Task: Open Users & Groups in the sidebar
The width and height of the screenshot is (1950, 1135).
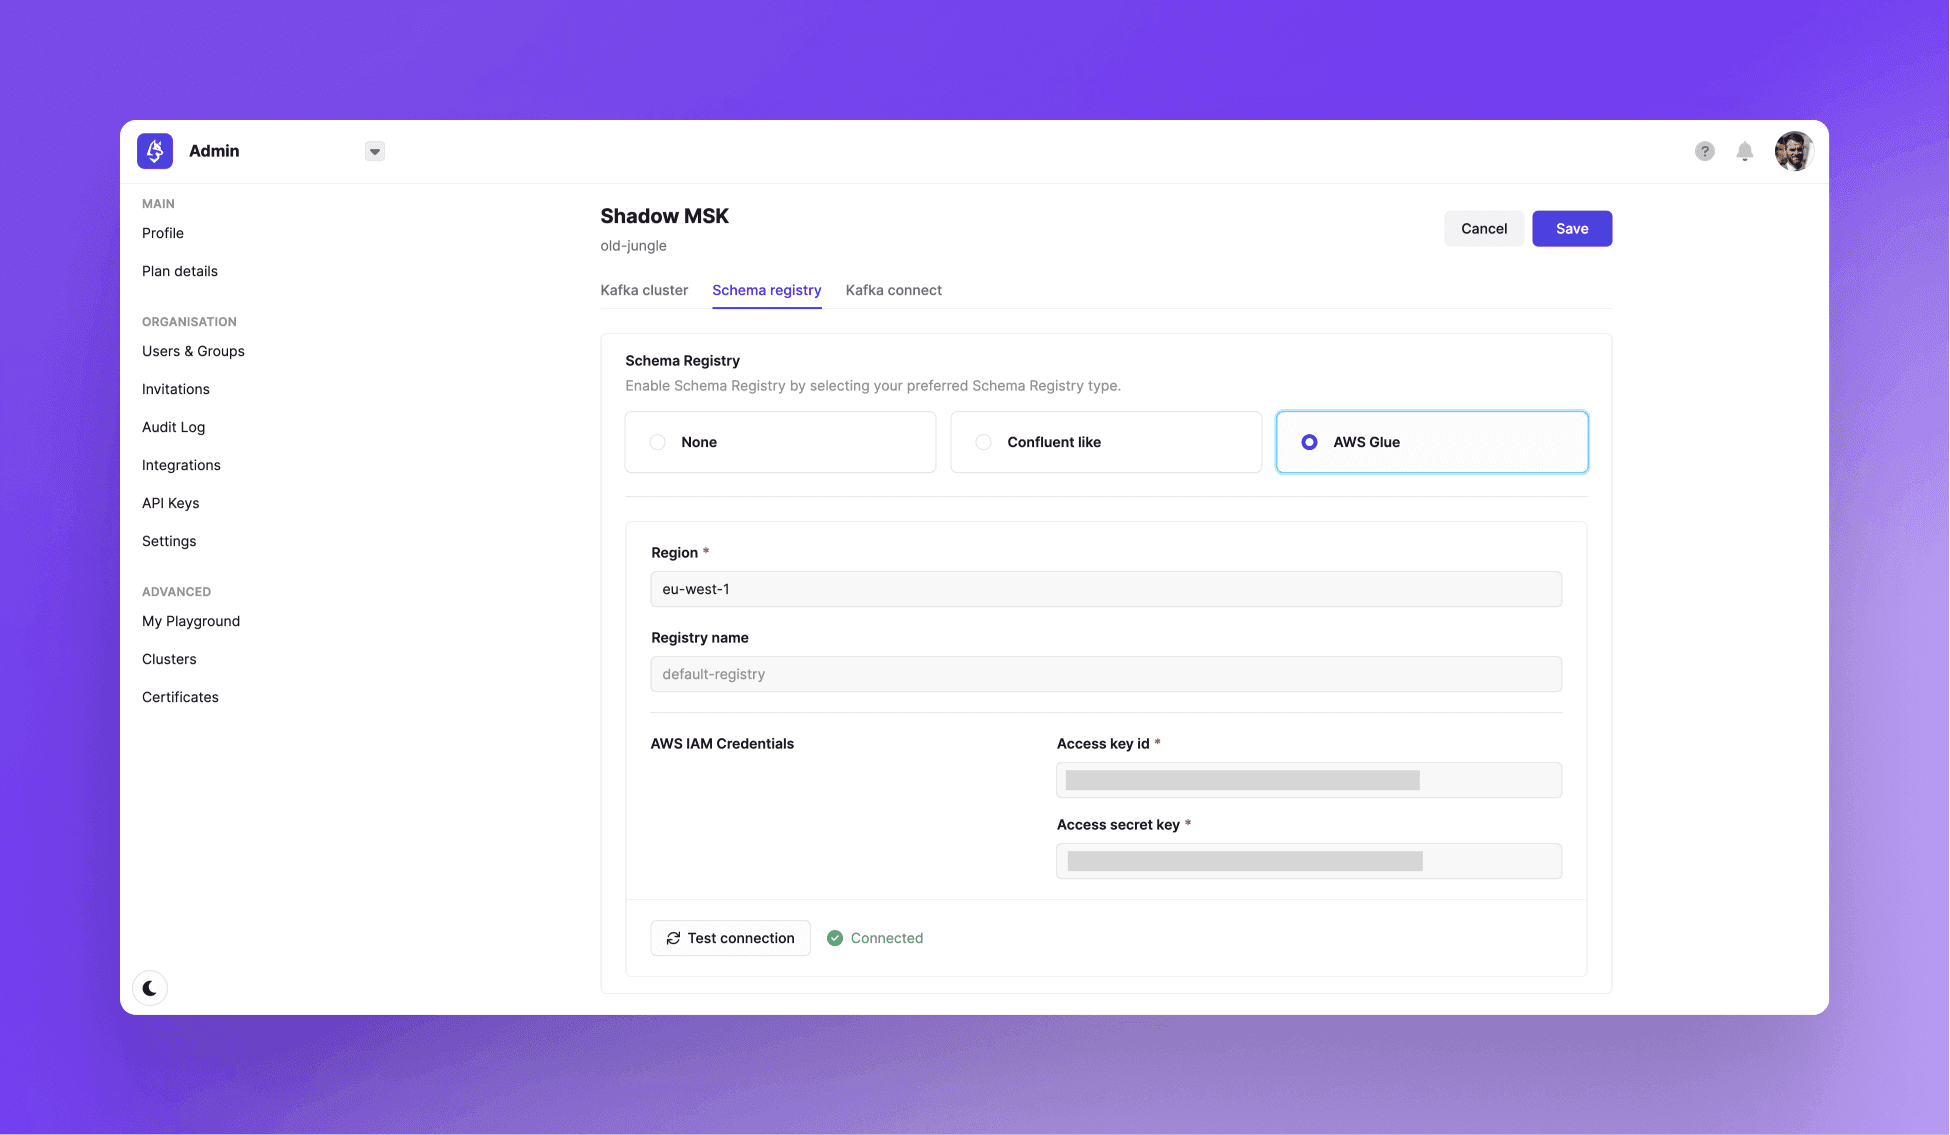Action: (193, 351)
